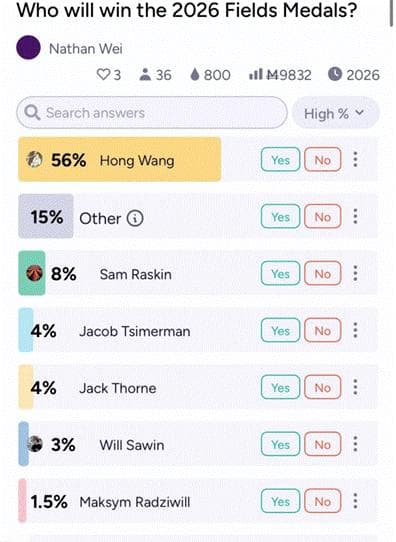The height and width of the screenshot is (542, 396).
Task: Open the High % sort dropdown
Action: 336,113
